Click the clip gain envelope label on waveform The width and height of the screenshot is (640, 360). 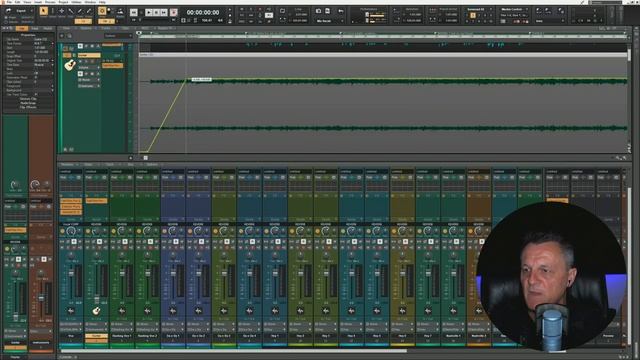point(202,79)
